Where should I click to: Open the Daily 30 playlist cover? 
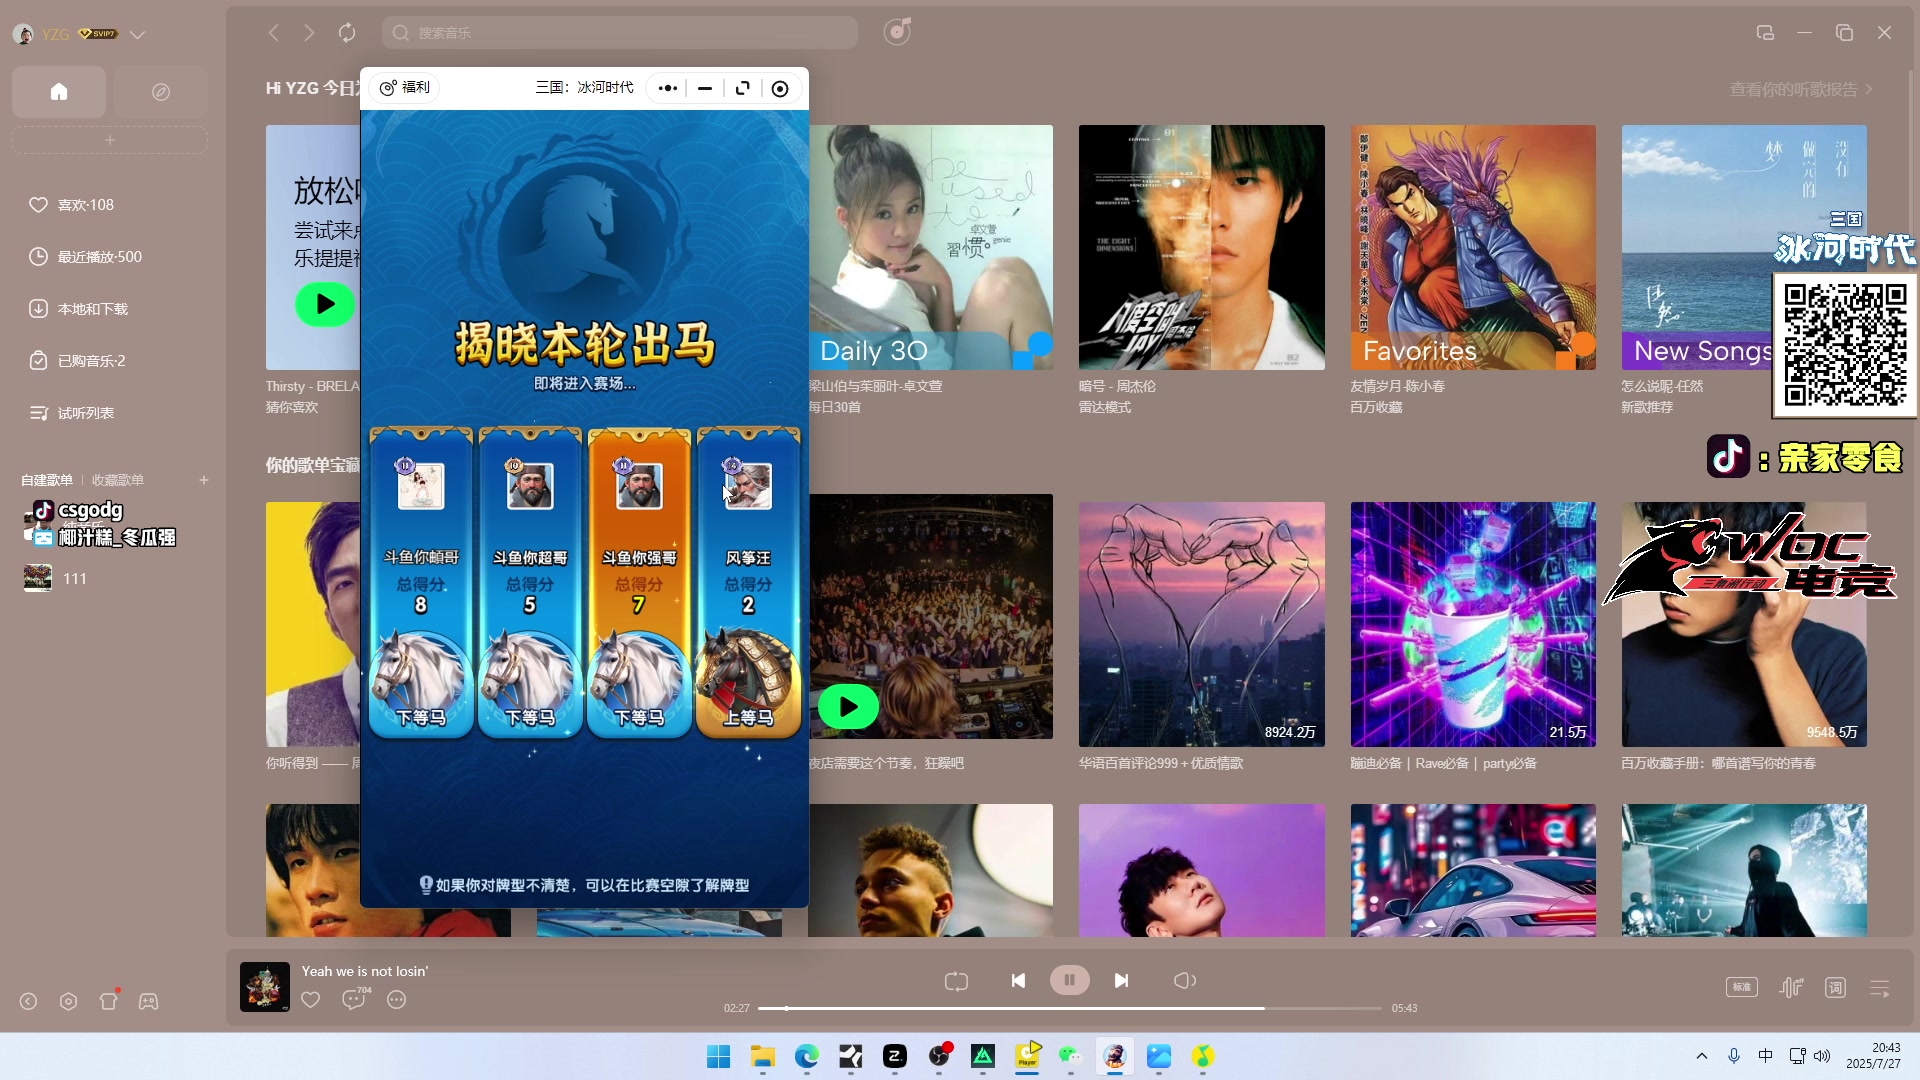930,247
